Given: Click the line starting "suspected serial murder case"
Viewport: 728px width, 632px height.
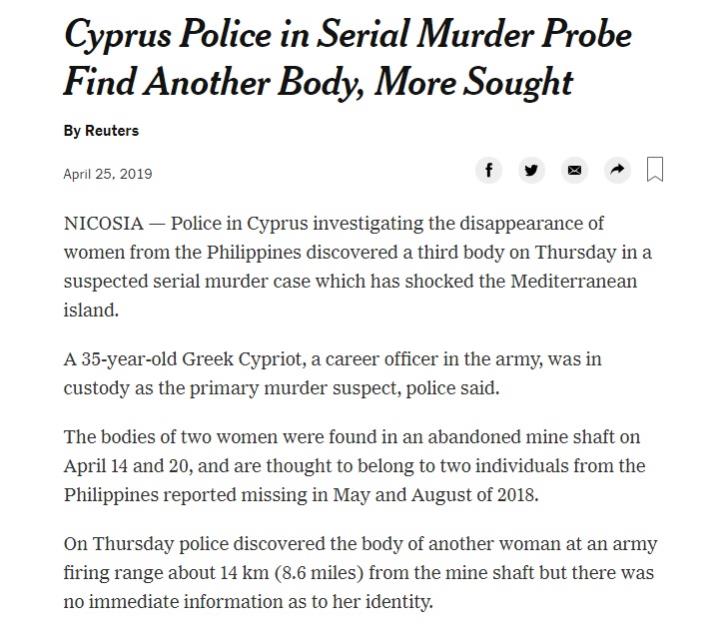Looking at the screenshot, I should [x=349, y=281].
